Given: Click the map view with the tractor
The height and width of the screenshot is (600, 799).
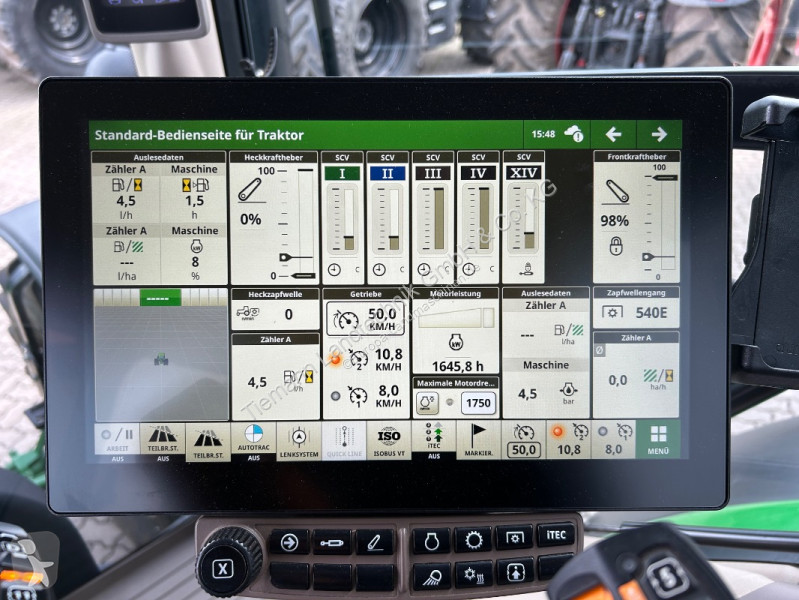Looking at the screenshot, I should 161,362.
